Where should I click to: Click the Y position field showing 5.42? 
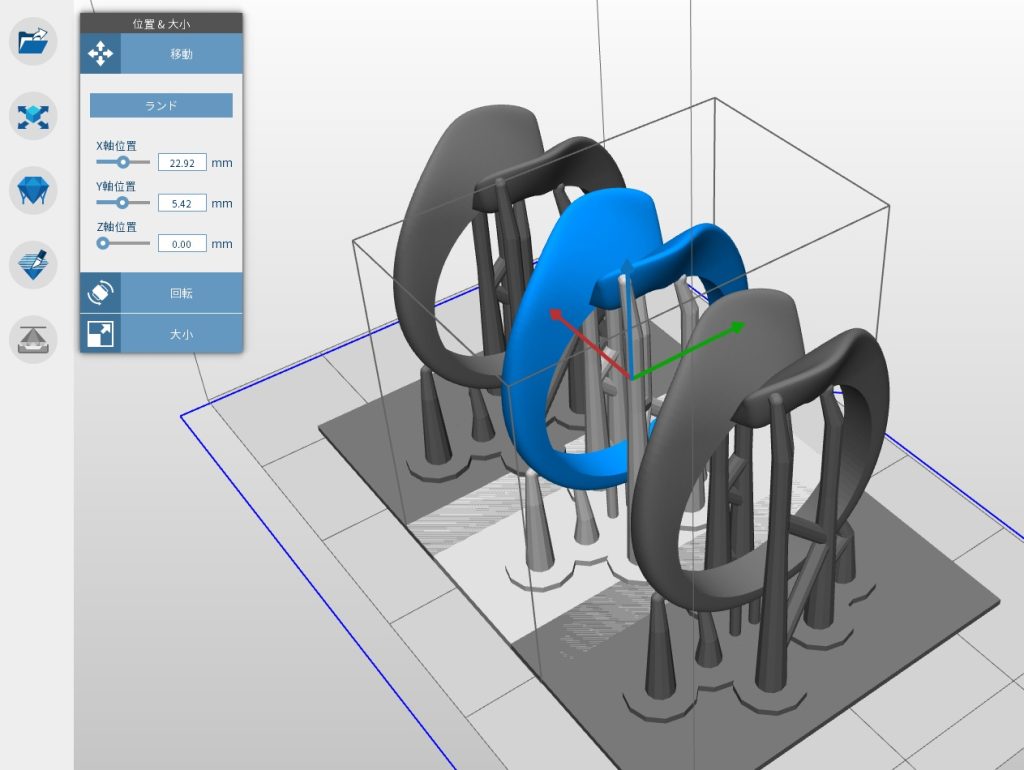182,202
